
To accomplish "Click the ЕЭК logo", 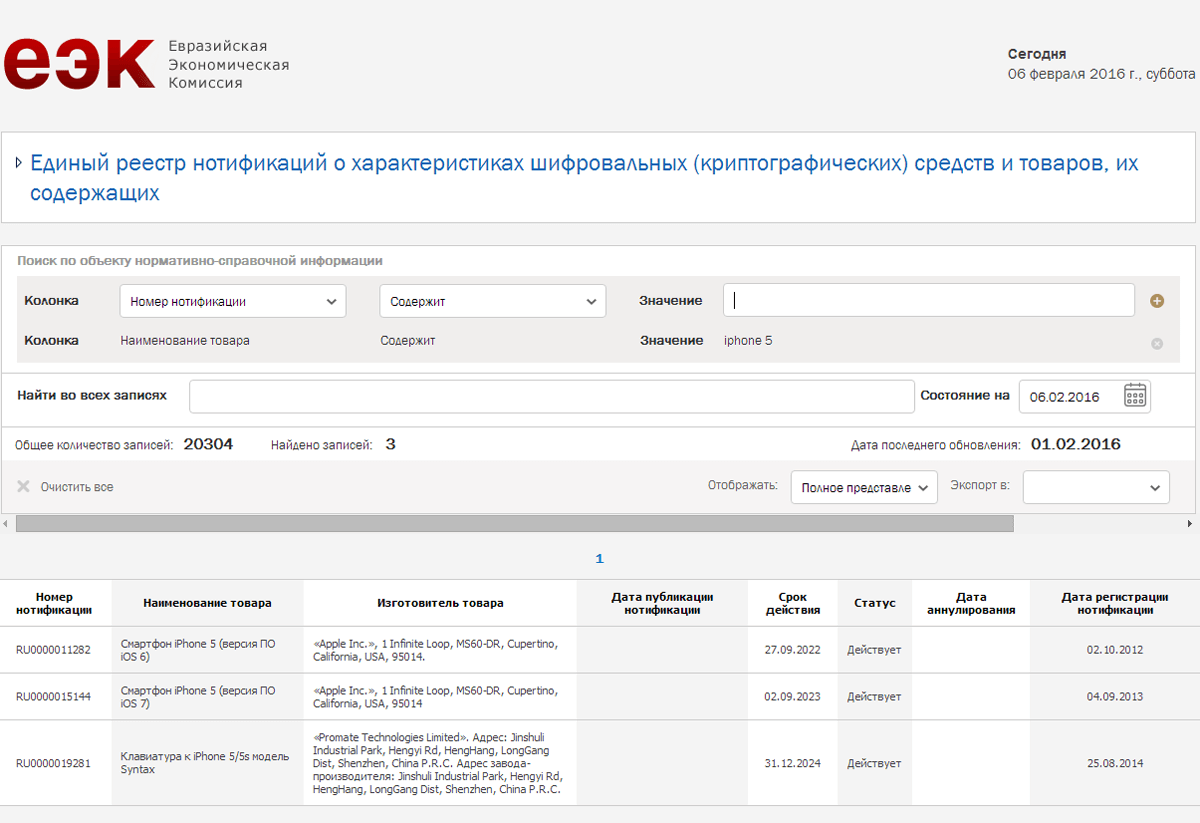I will coord(80,64).
